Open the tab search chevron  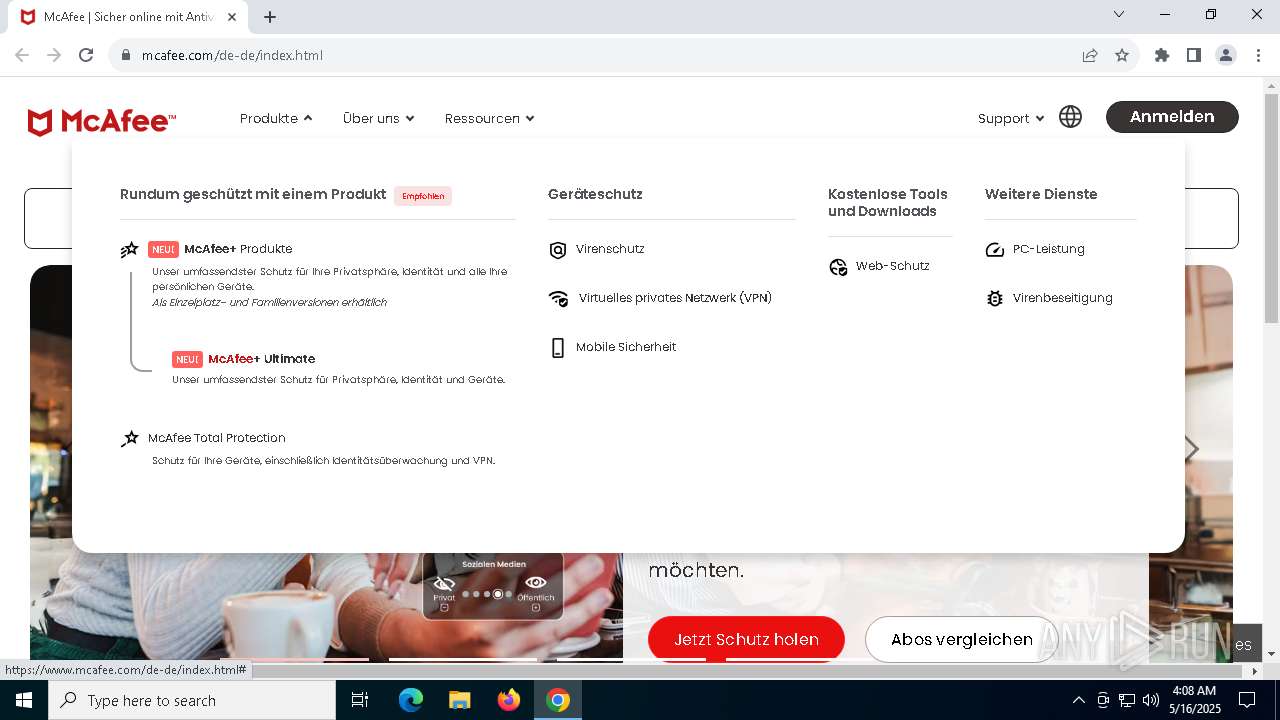click(x=1119, y=14)
